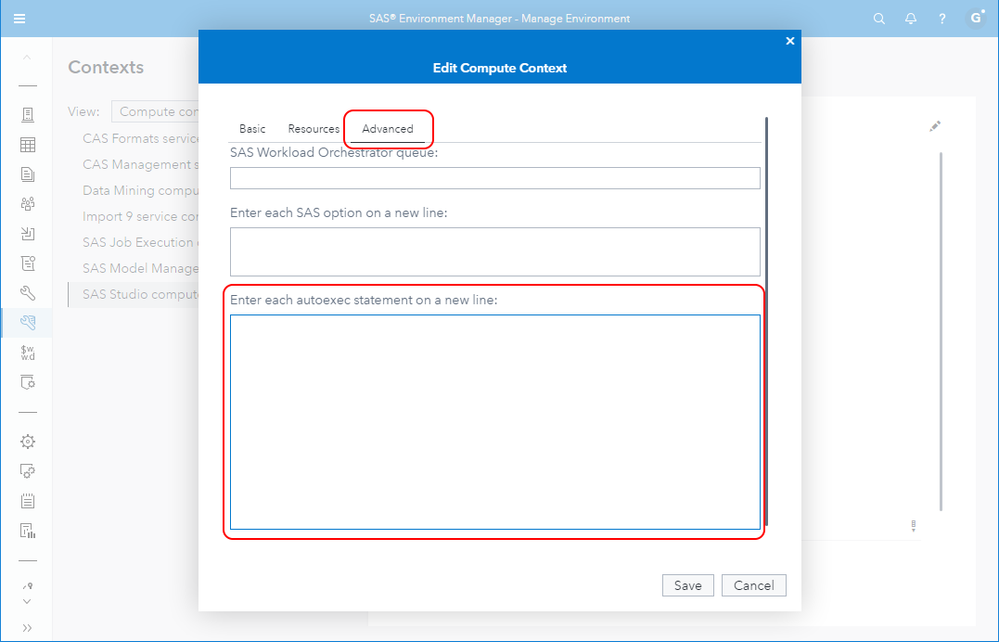Viewport: 999px width, 642px height.
Task: Switch to the Resources tab
Action: (x=314, y=129)
